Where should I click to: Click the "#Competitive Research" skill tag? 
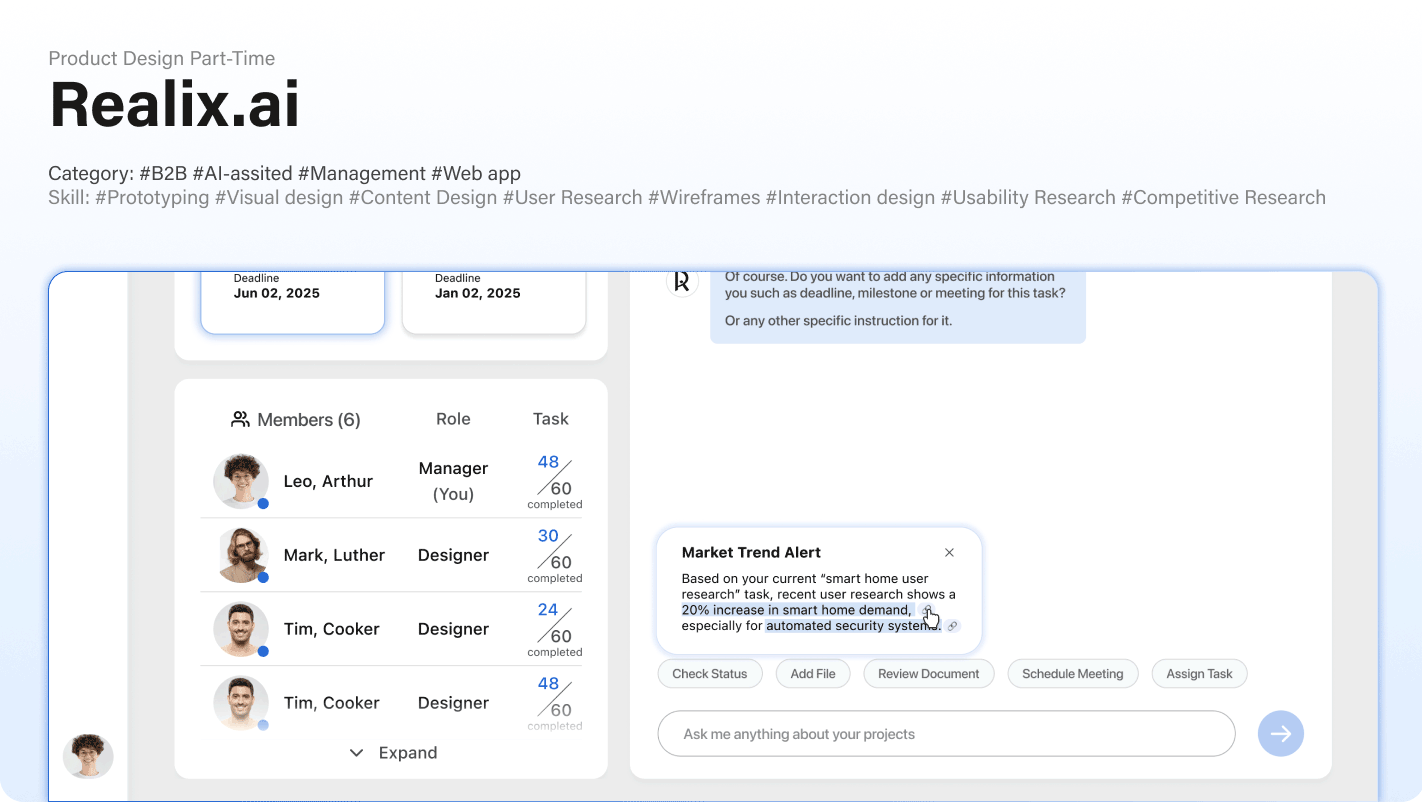[1223, 197]
